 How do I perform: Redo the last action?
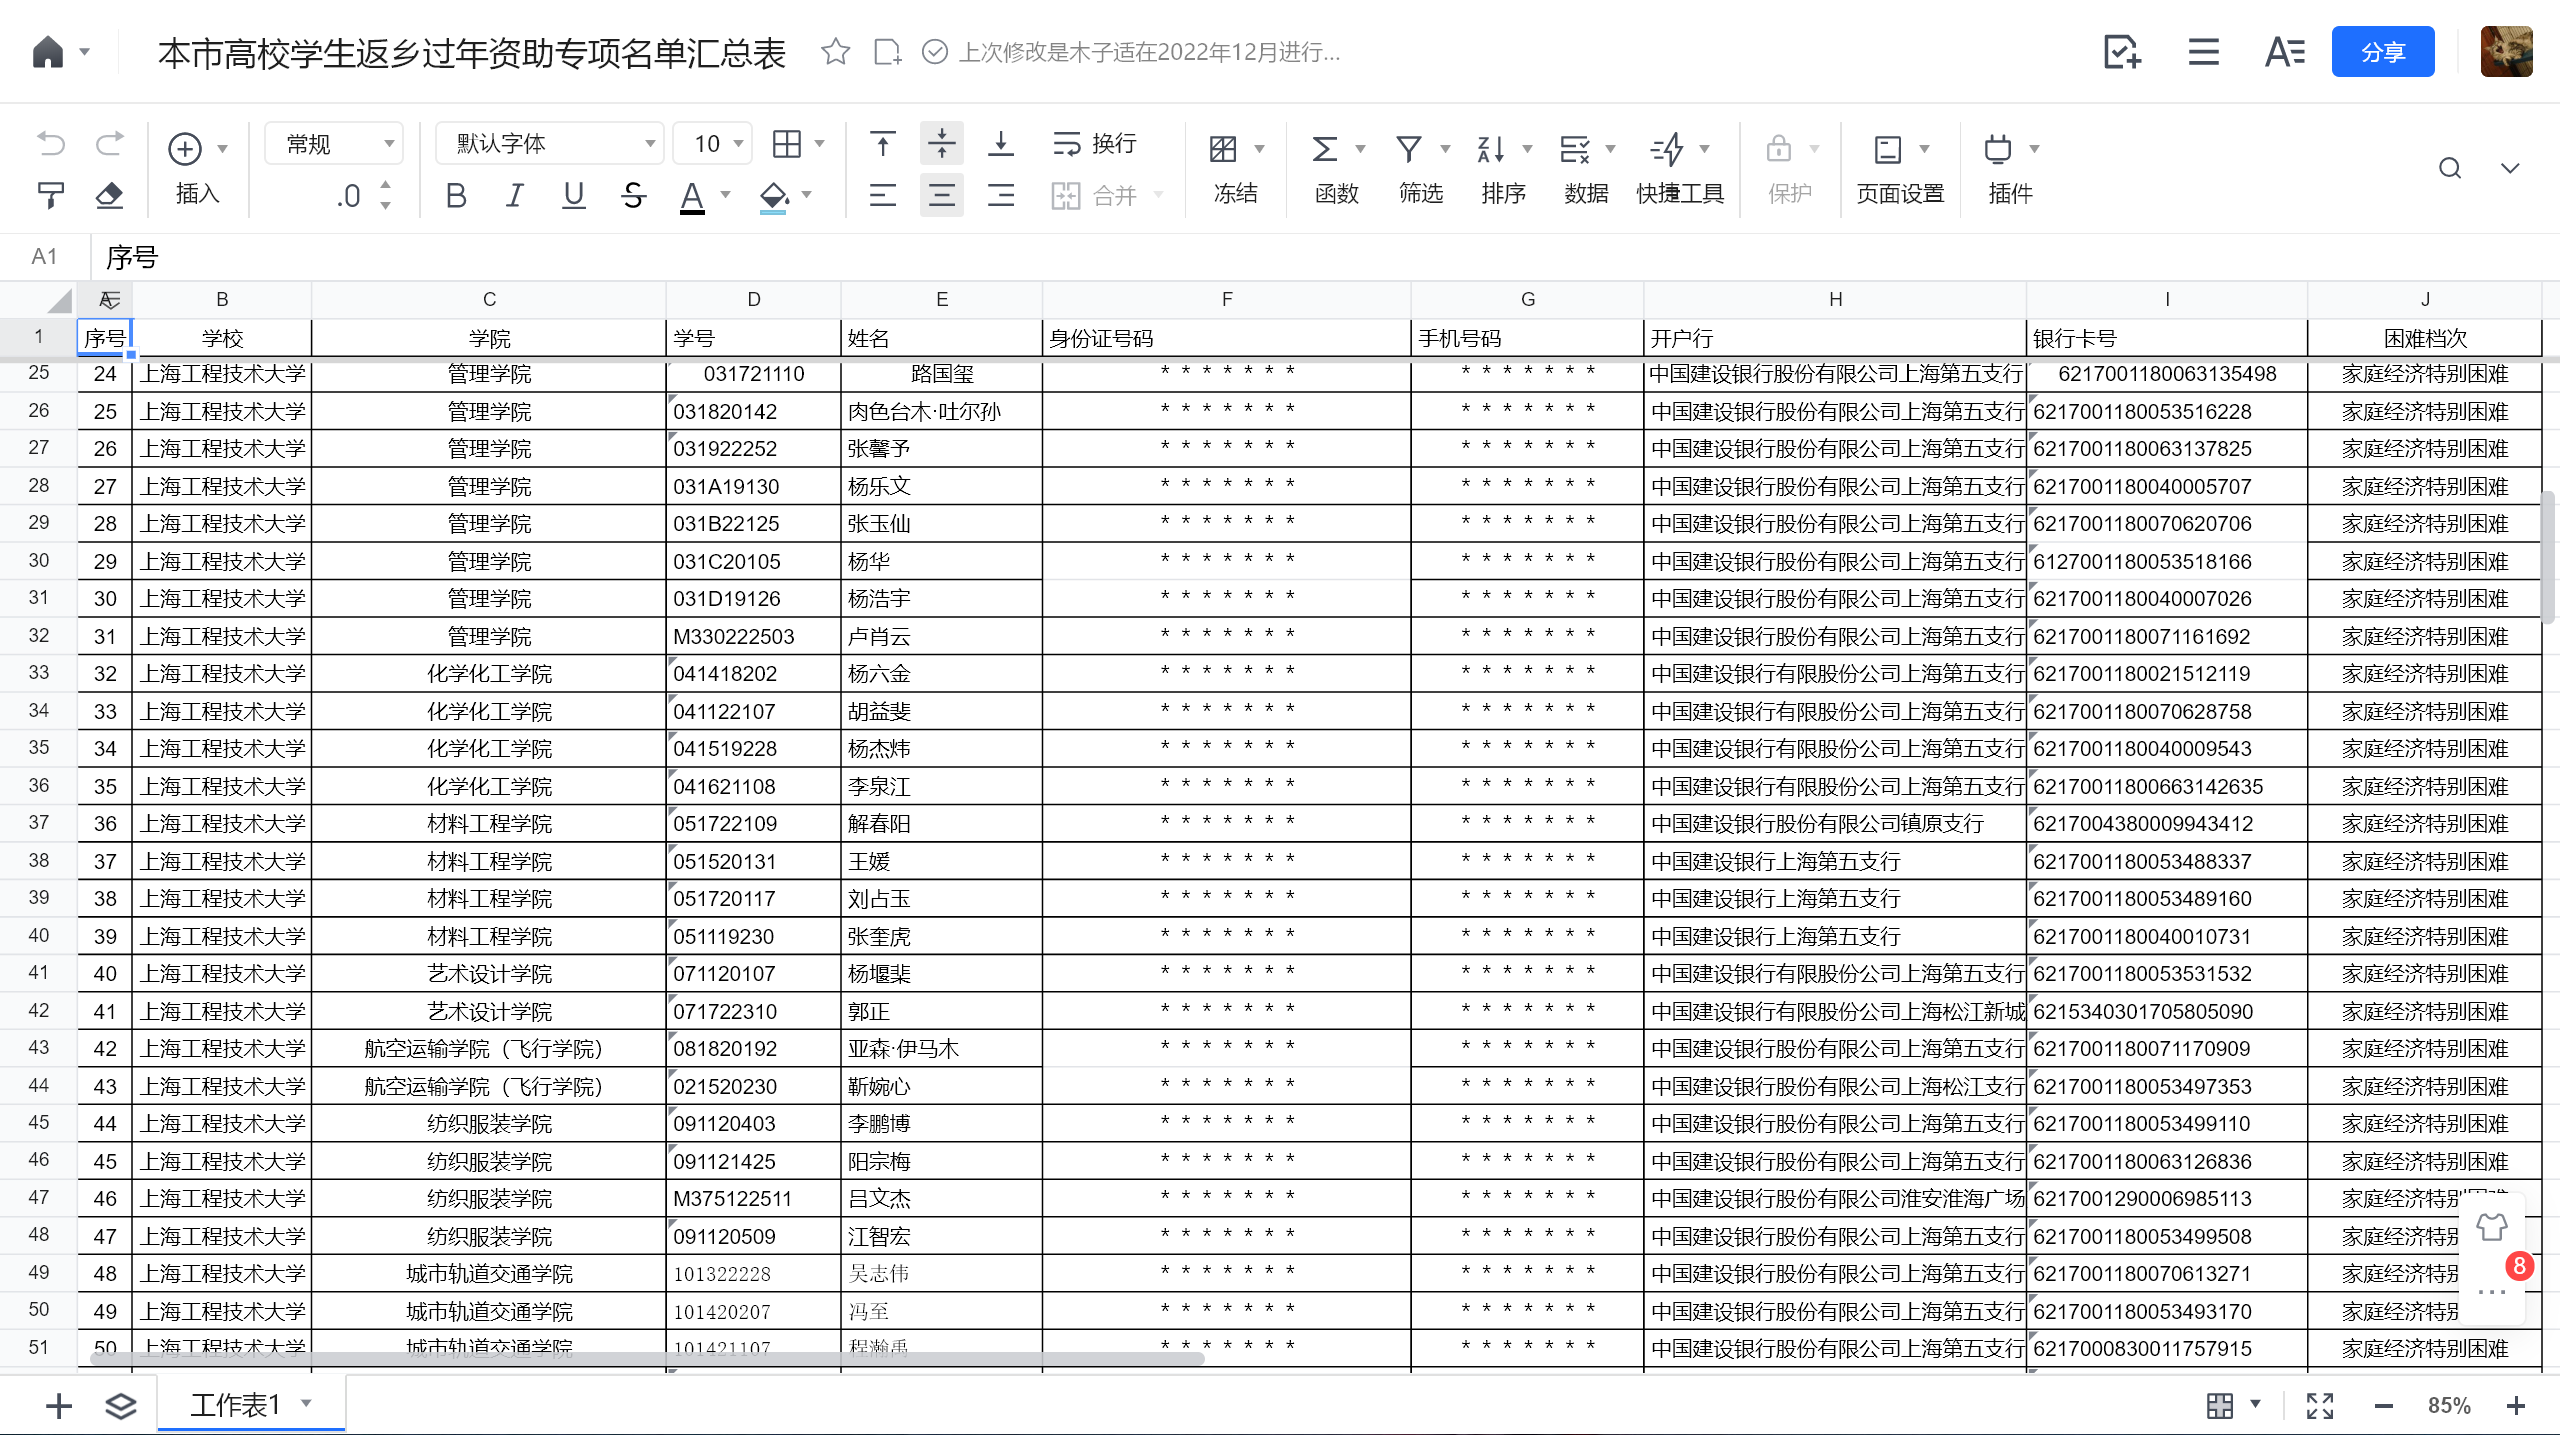[x=109, y=144]
